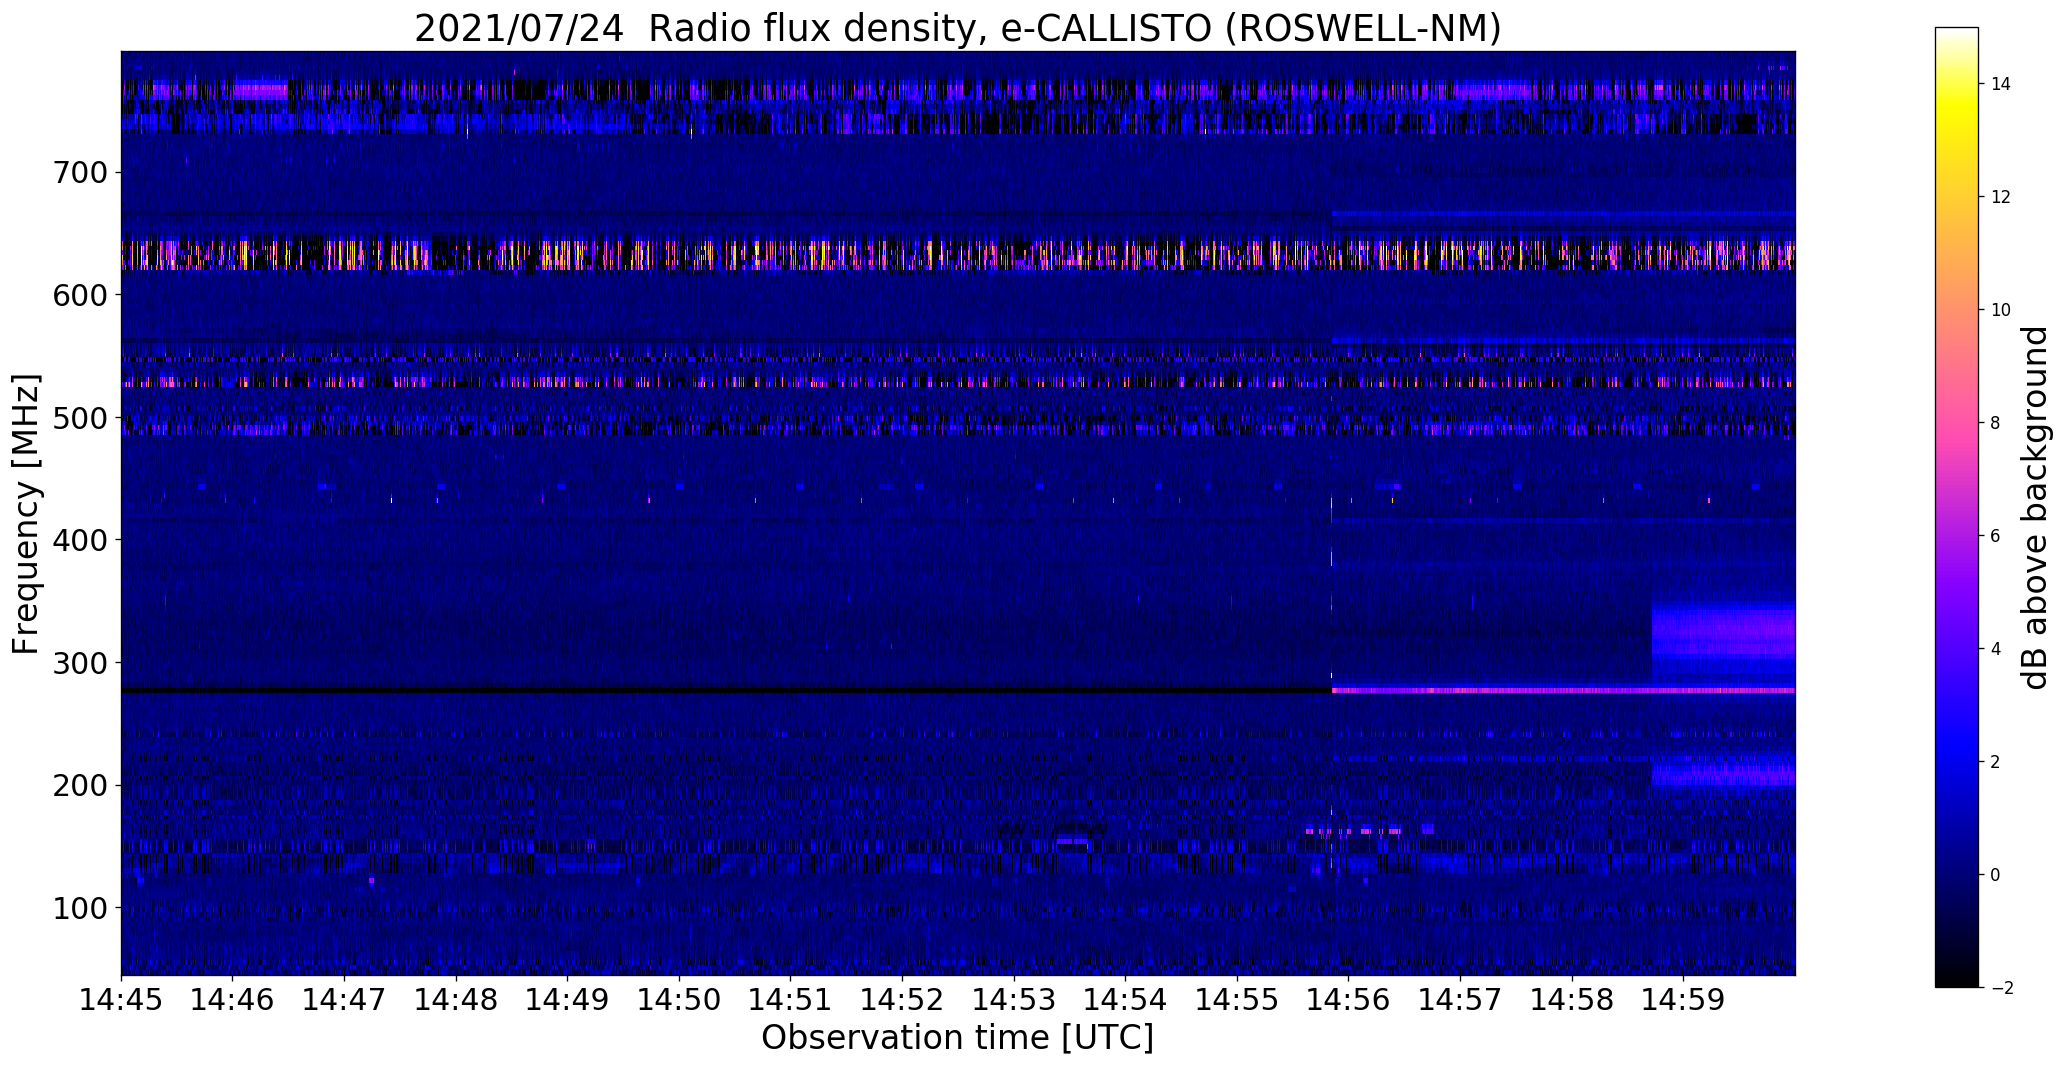Click the pink emission line near 280 MHz after 14:56
The image size is (2066, 1067).
click(x=1563, y=690)
